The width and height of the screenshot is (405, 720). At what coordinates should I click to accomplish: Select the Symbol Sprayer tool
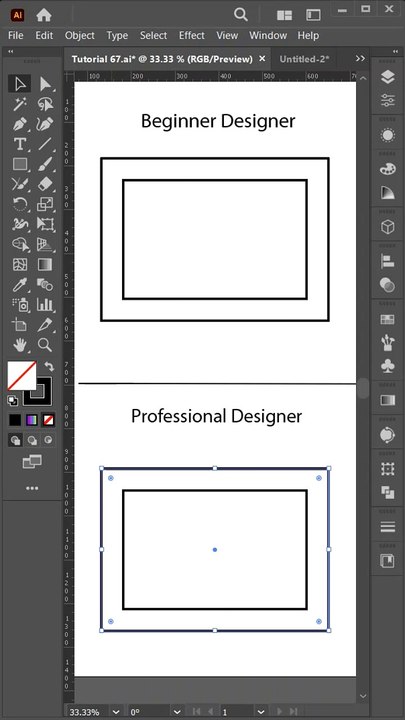(x=20, y=304)
